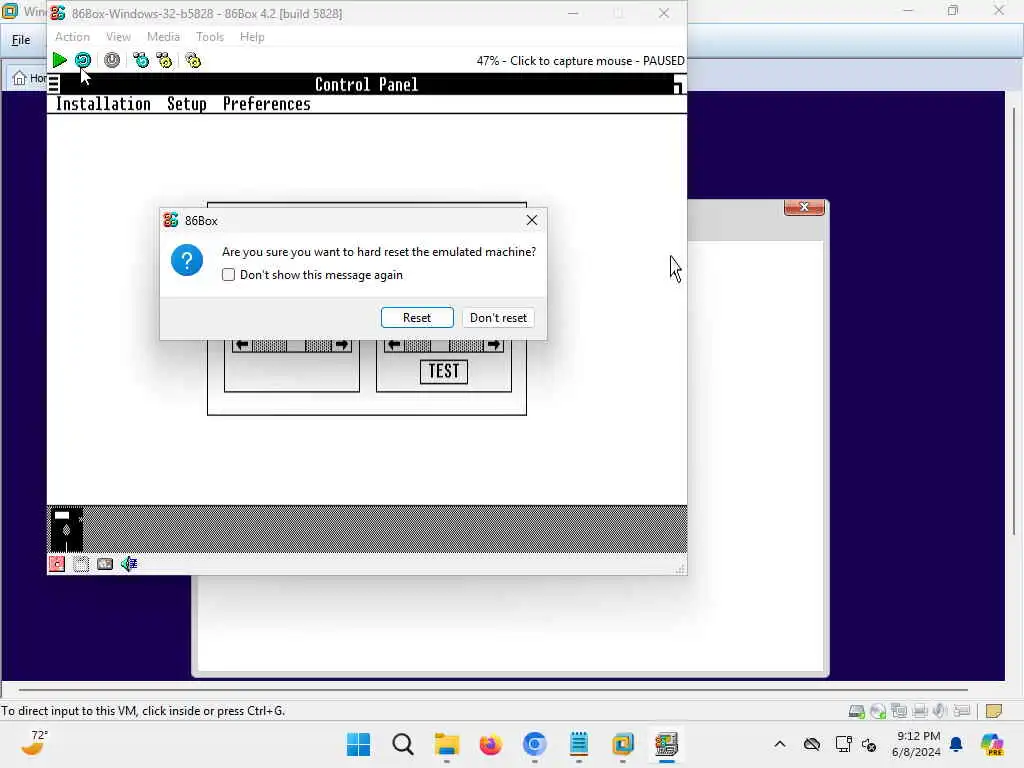Open the notification bell icon
Image resolution: width=1024 pixels, height=768 pixels.
[956, 744]
